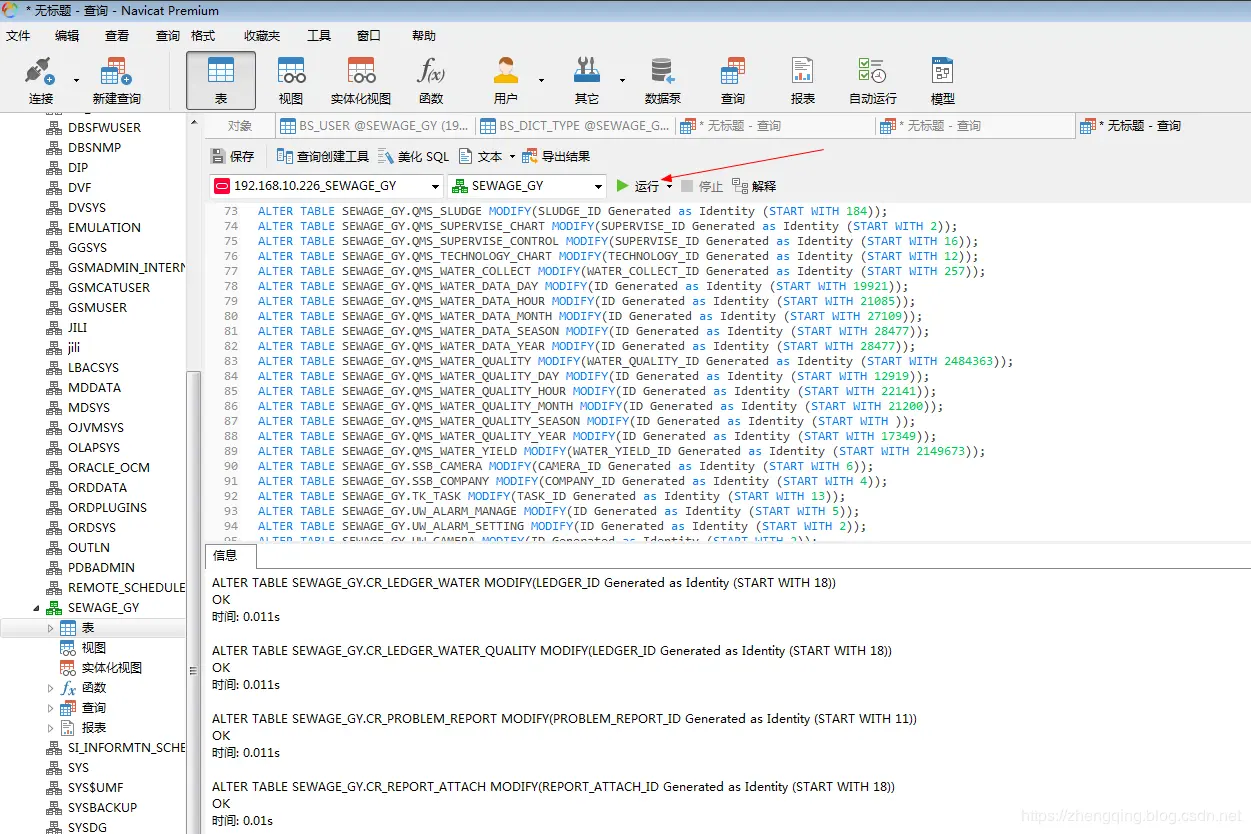Select the SYSBACKUP schema
The height and width of the screenshot is (834, 1251).
click(102, 808)
